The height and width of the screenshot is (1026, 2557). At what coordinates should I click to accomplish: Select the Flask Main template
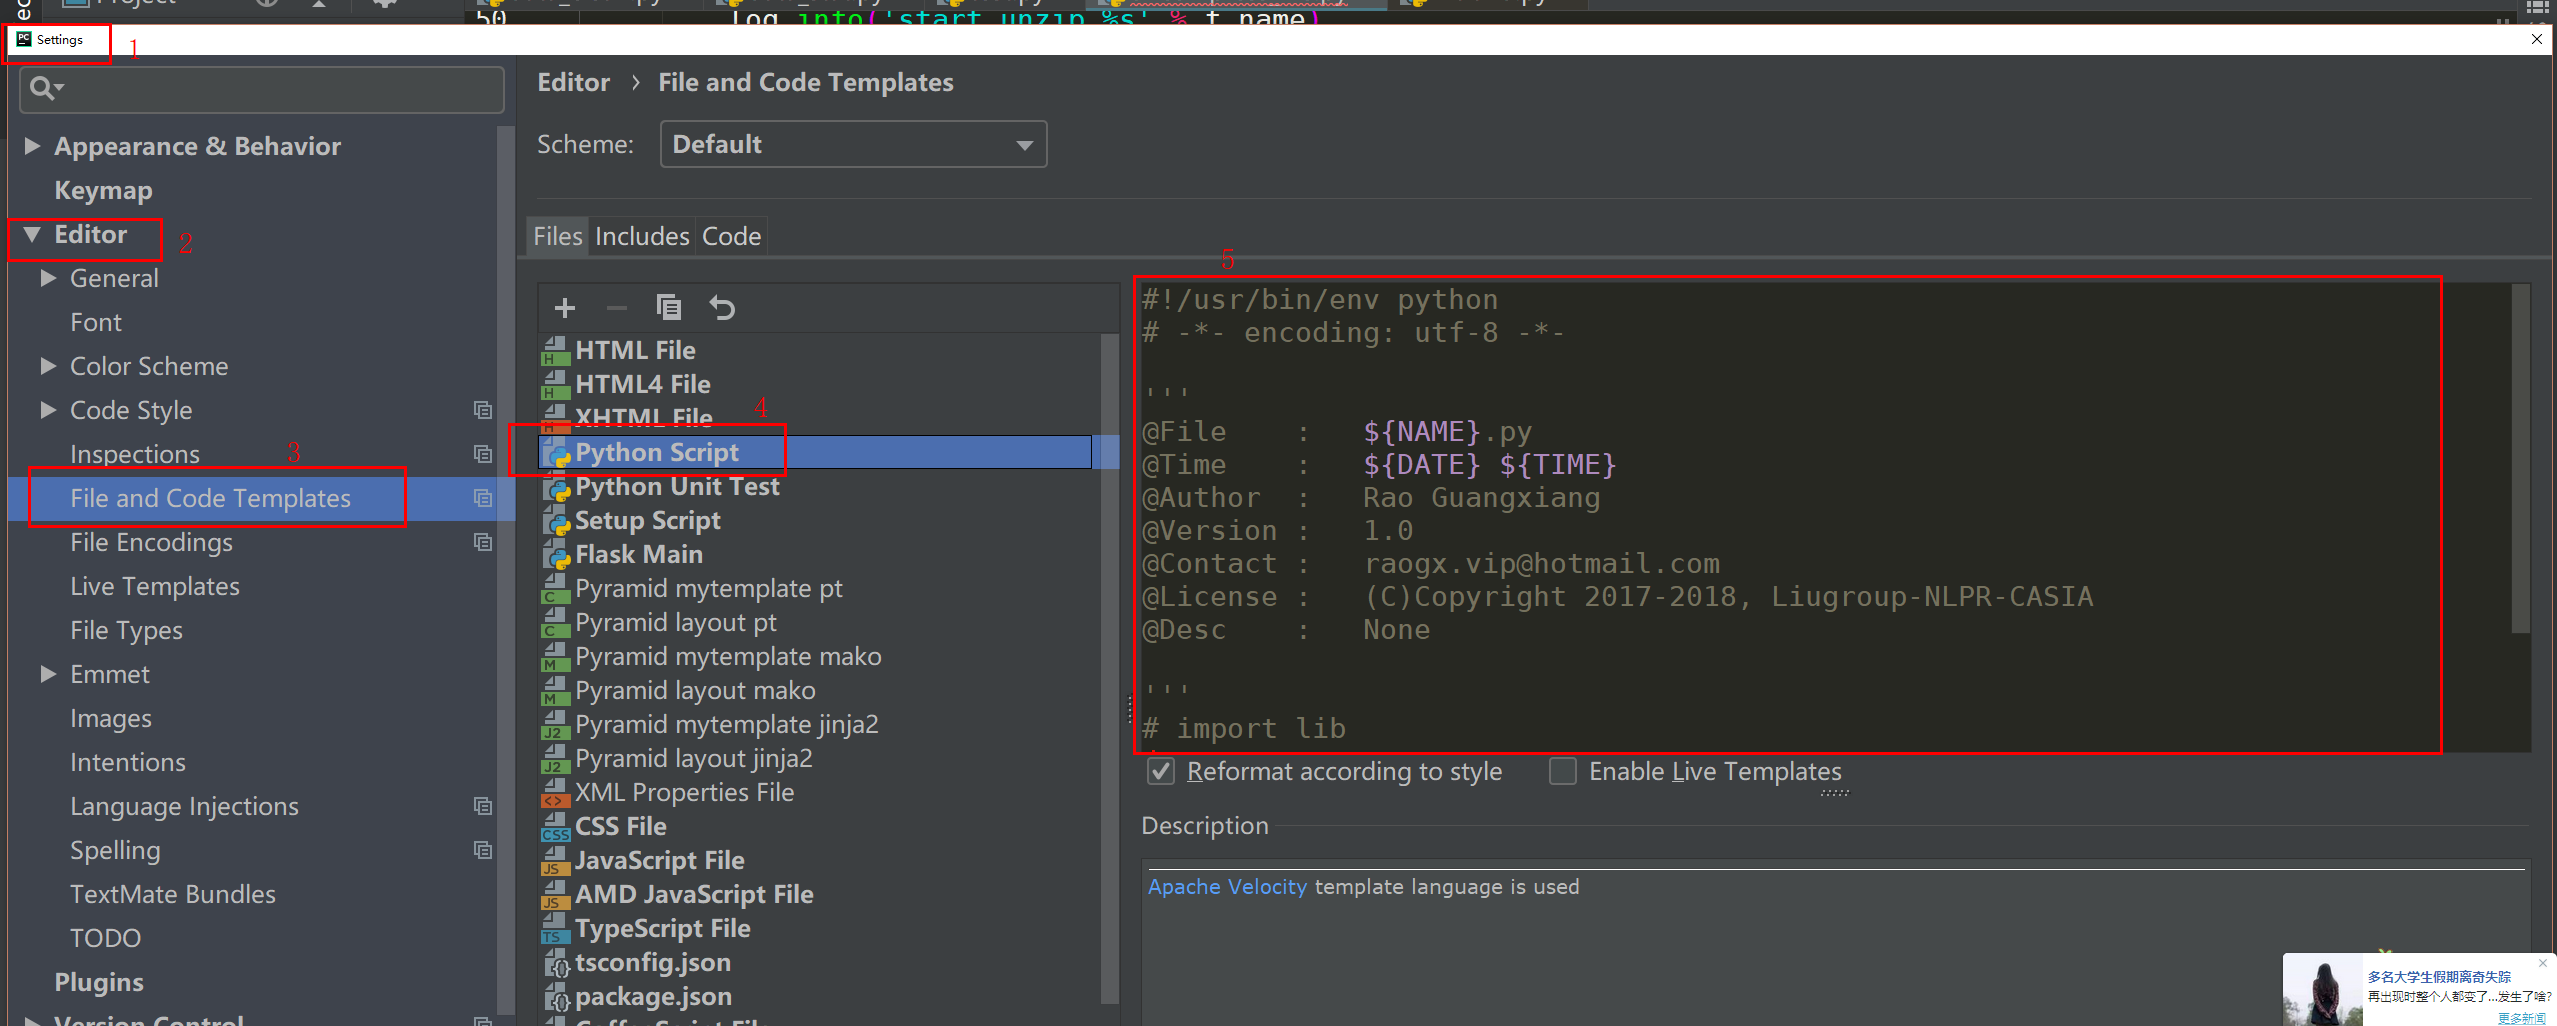point(638,553)
